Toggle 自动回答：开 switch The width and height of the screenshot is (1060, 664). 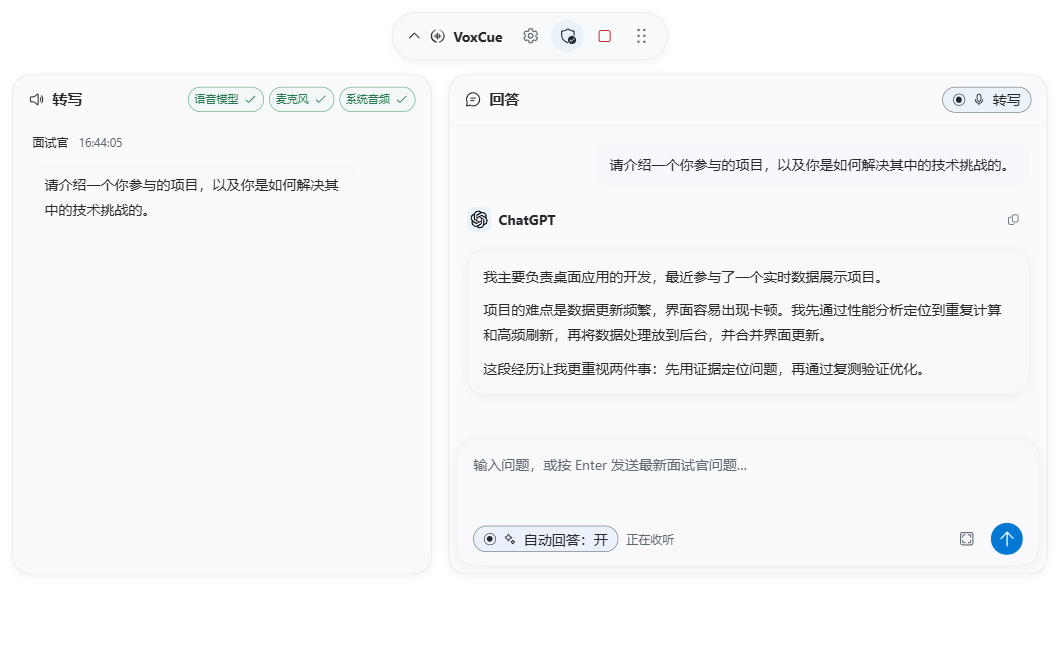[546, 539]
